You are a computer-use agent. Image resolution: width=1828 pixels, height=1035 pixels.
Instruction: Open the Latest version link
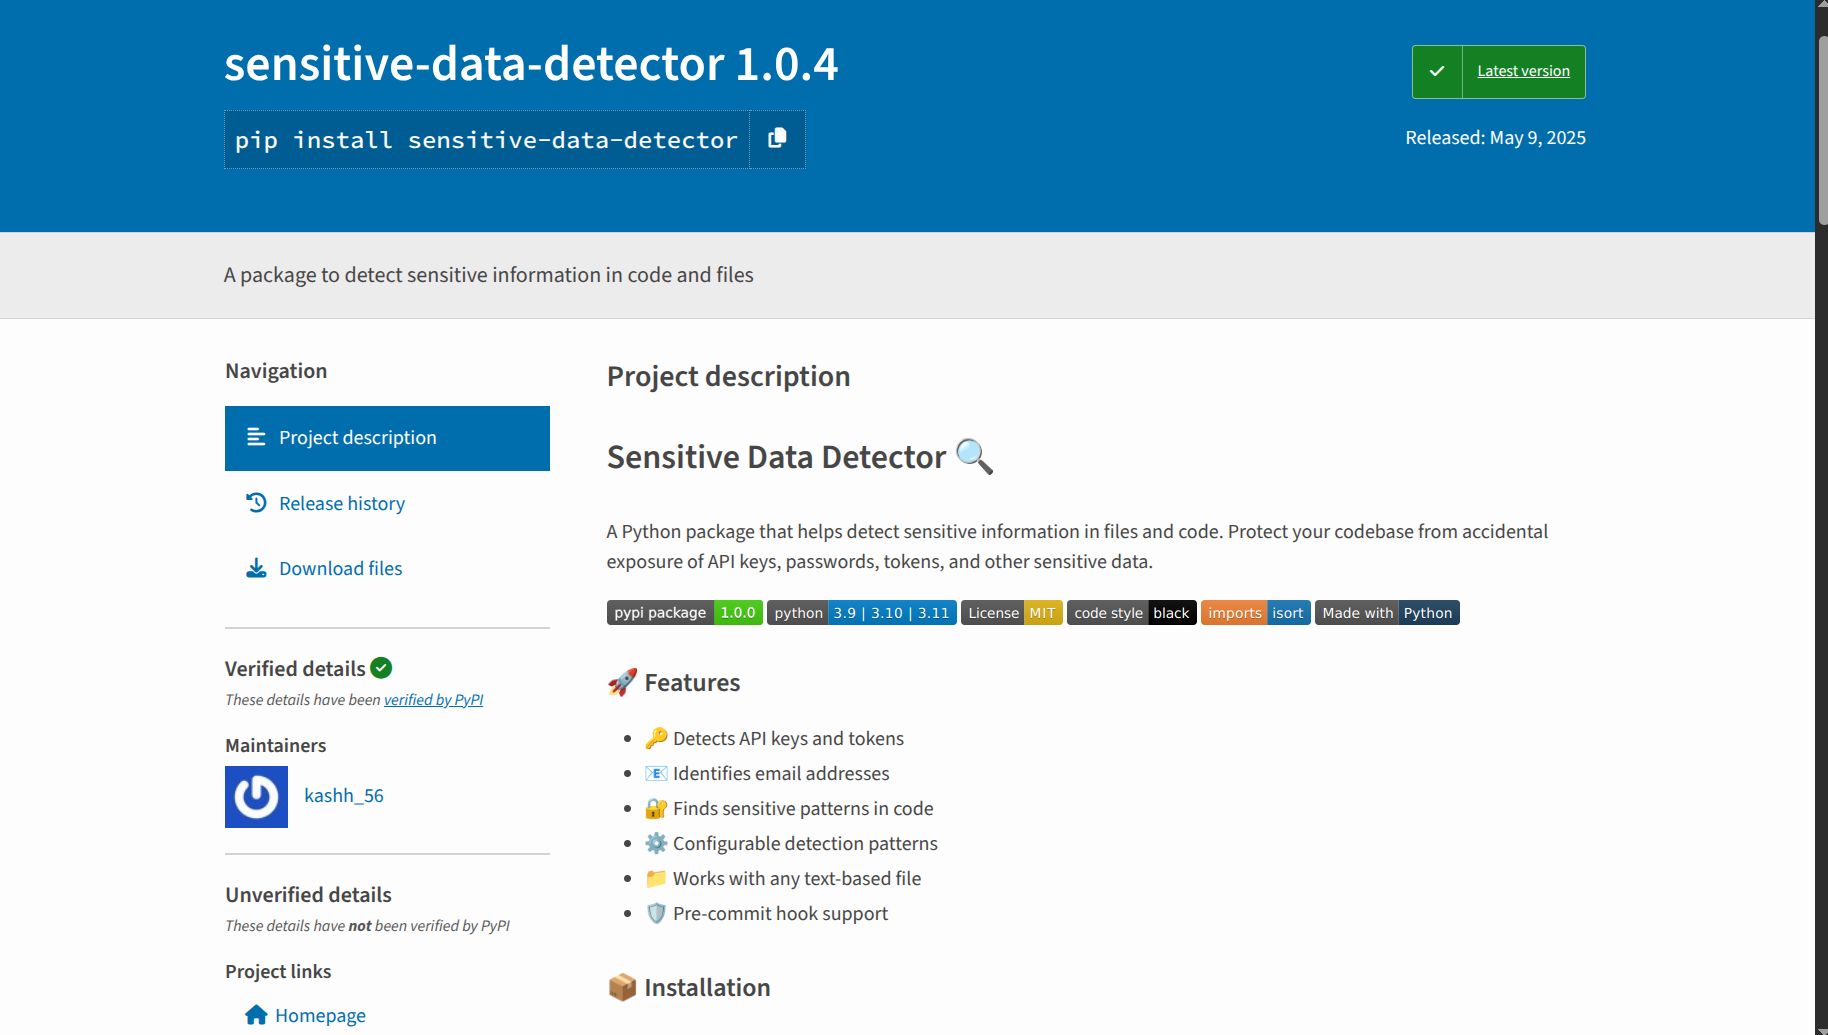1523,71
